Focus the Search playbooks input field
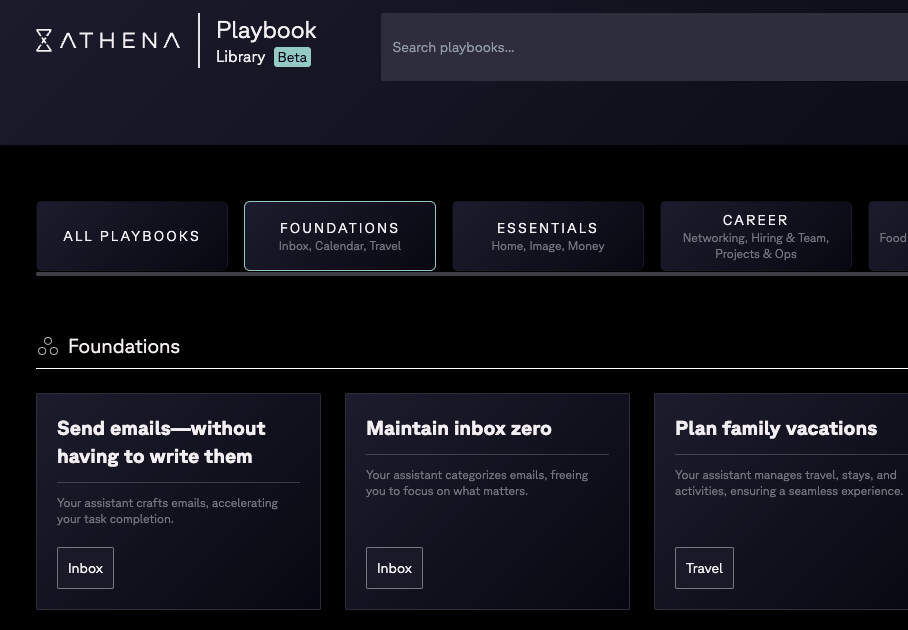Image resolution: width=908 pixels, height=630 pixels. pyautogui.click(x=640, y=47)
